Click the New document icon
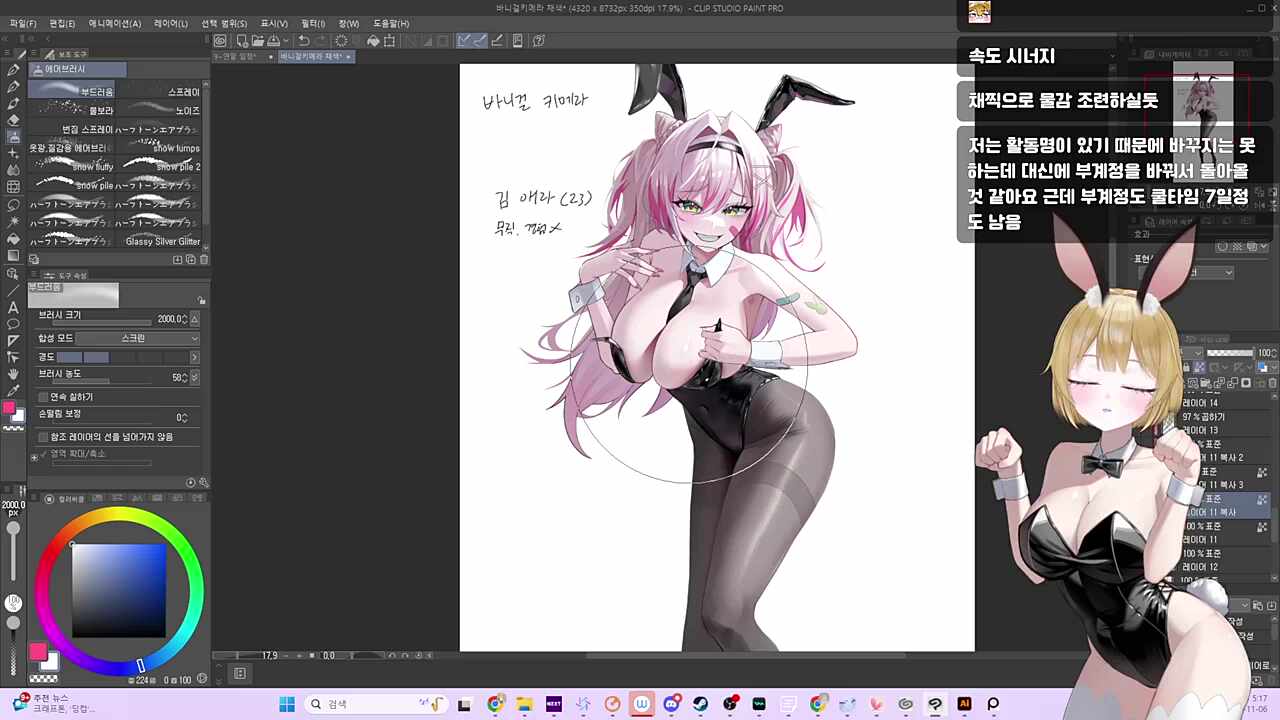Viewport: 1280px width, 720px height. (x=242, y=41)
